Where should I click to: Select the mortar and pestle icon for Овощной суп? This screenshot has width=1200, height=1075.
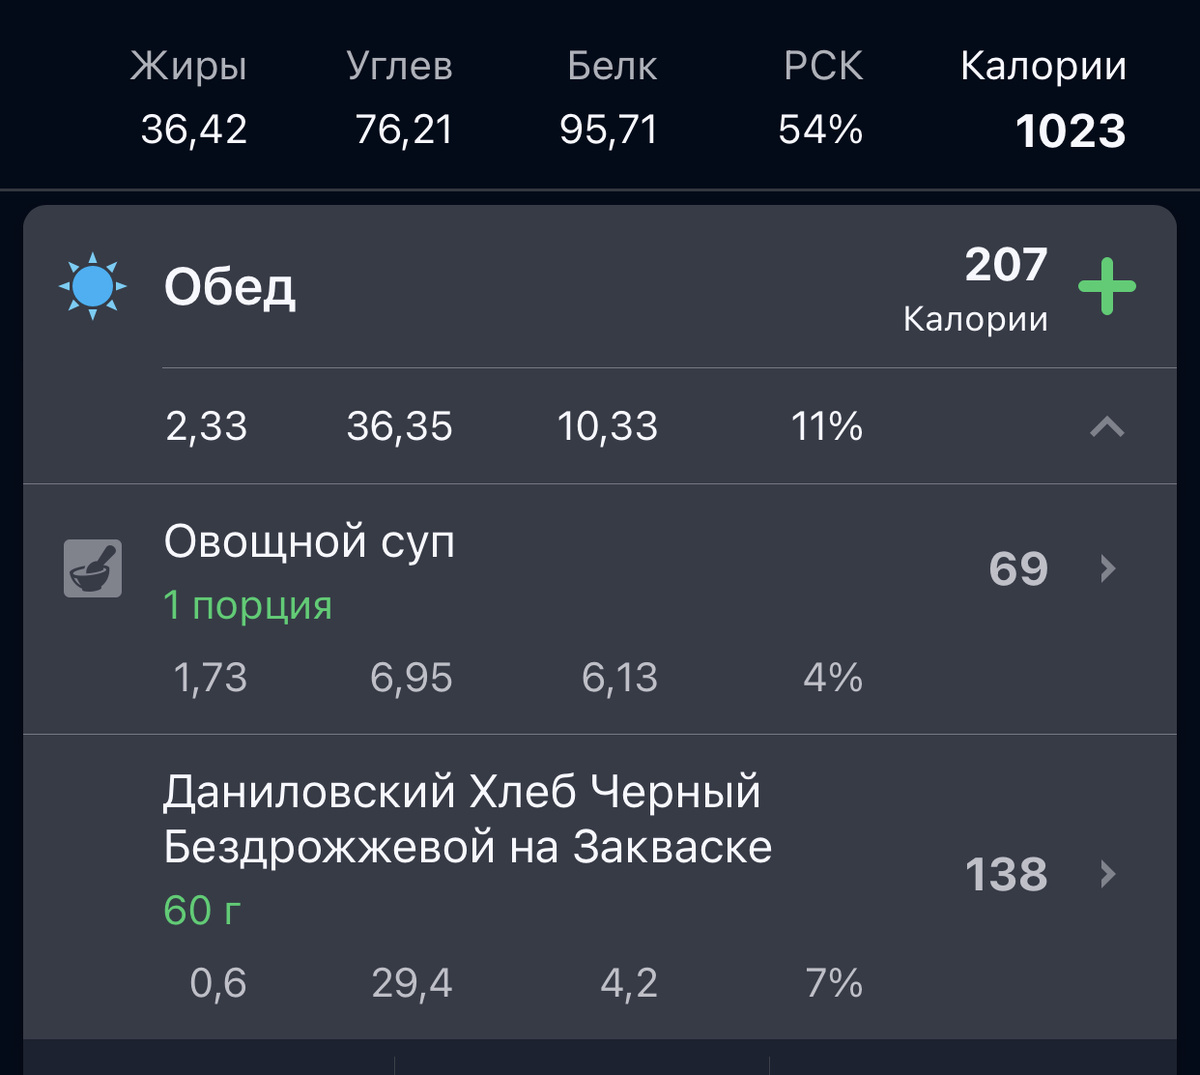pos(92,568)
